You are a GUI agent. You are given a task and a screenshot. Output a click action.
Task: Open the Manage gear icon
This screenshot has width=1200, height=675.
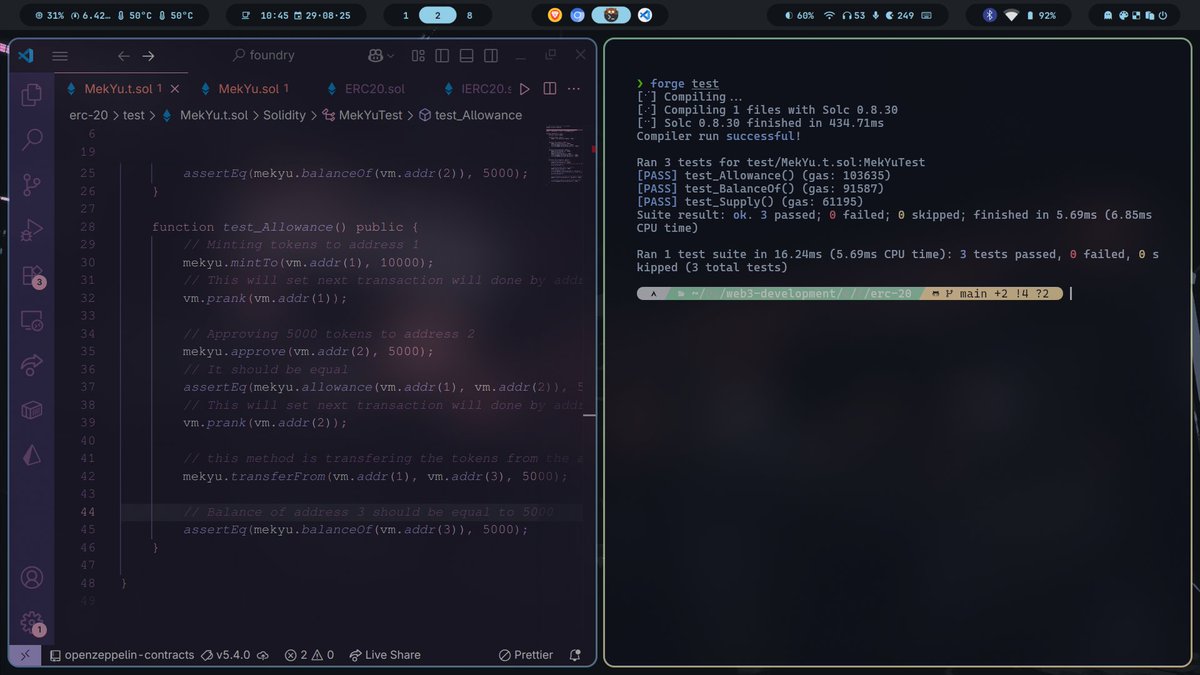(x=32, y=622)
